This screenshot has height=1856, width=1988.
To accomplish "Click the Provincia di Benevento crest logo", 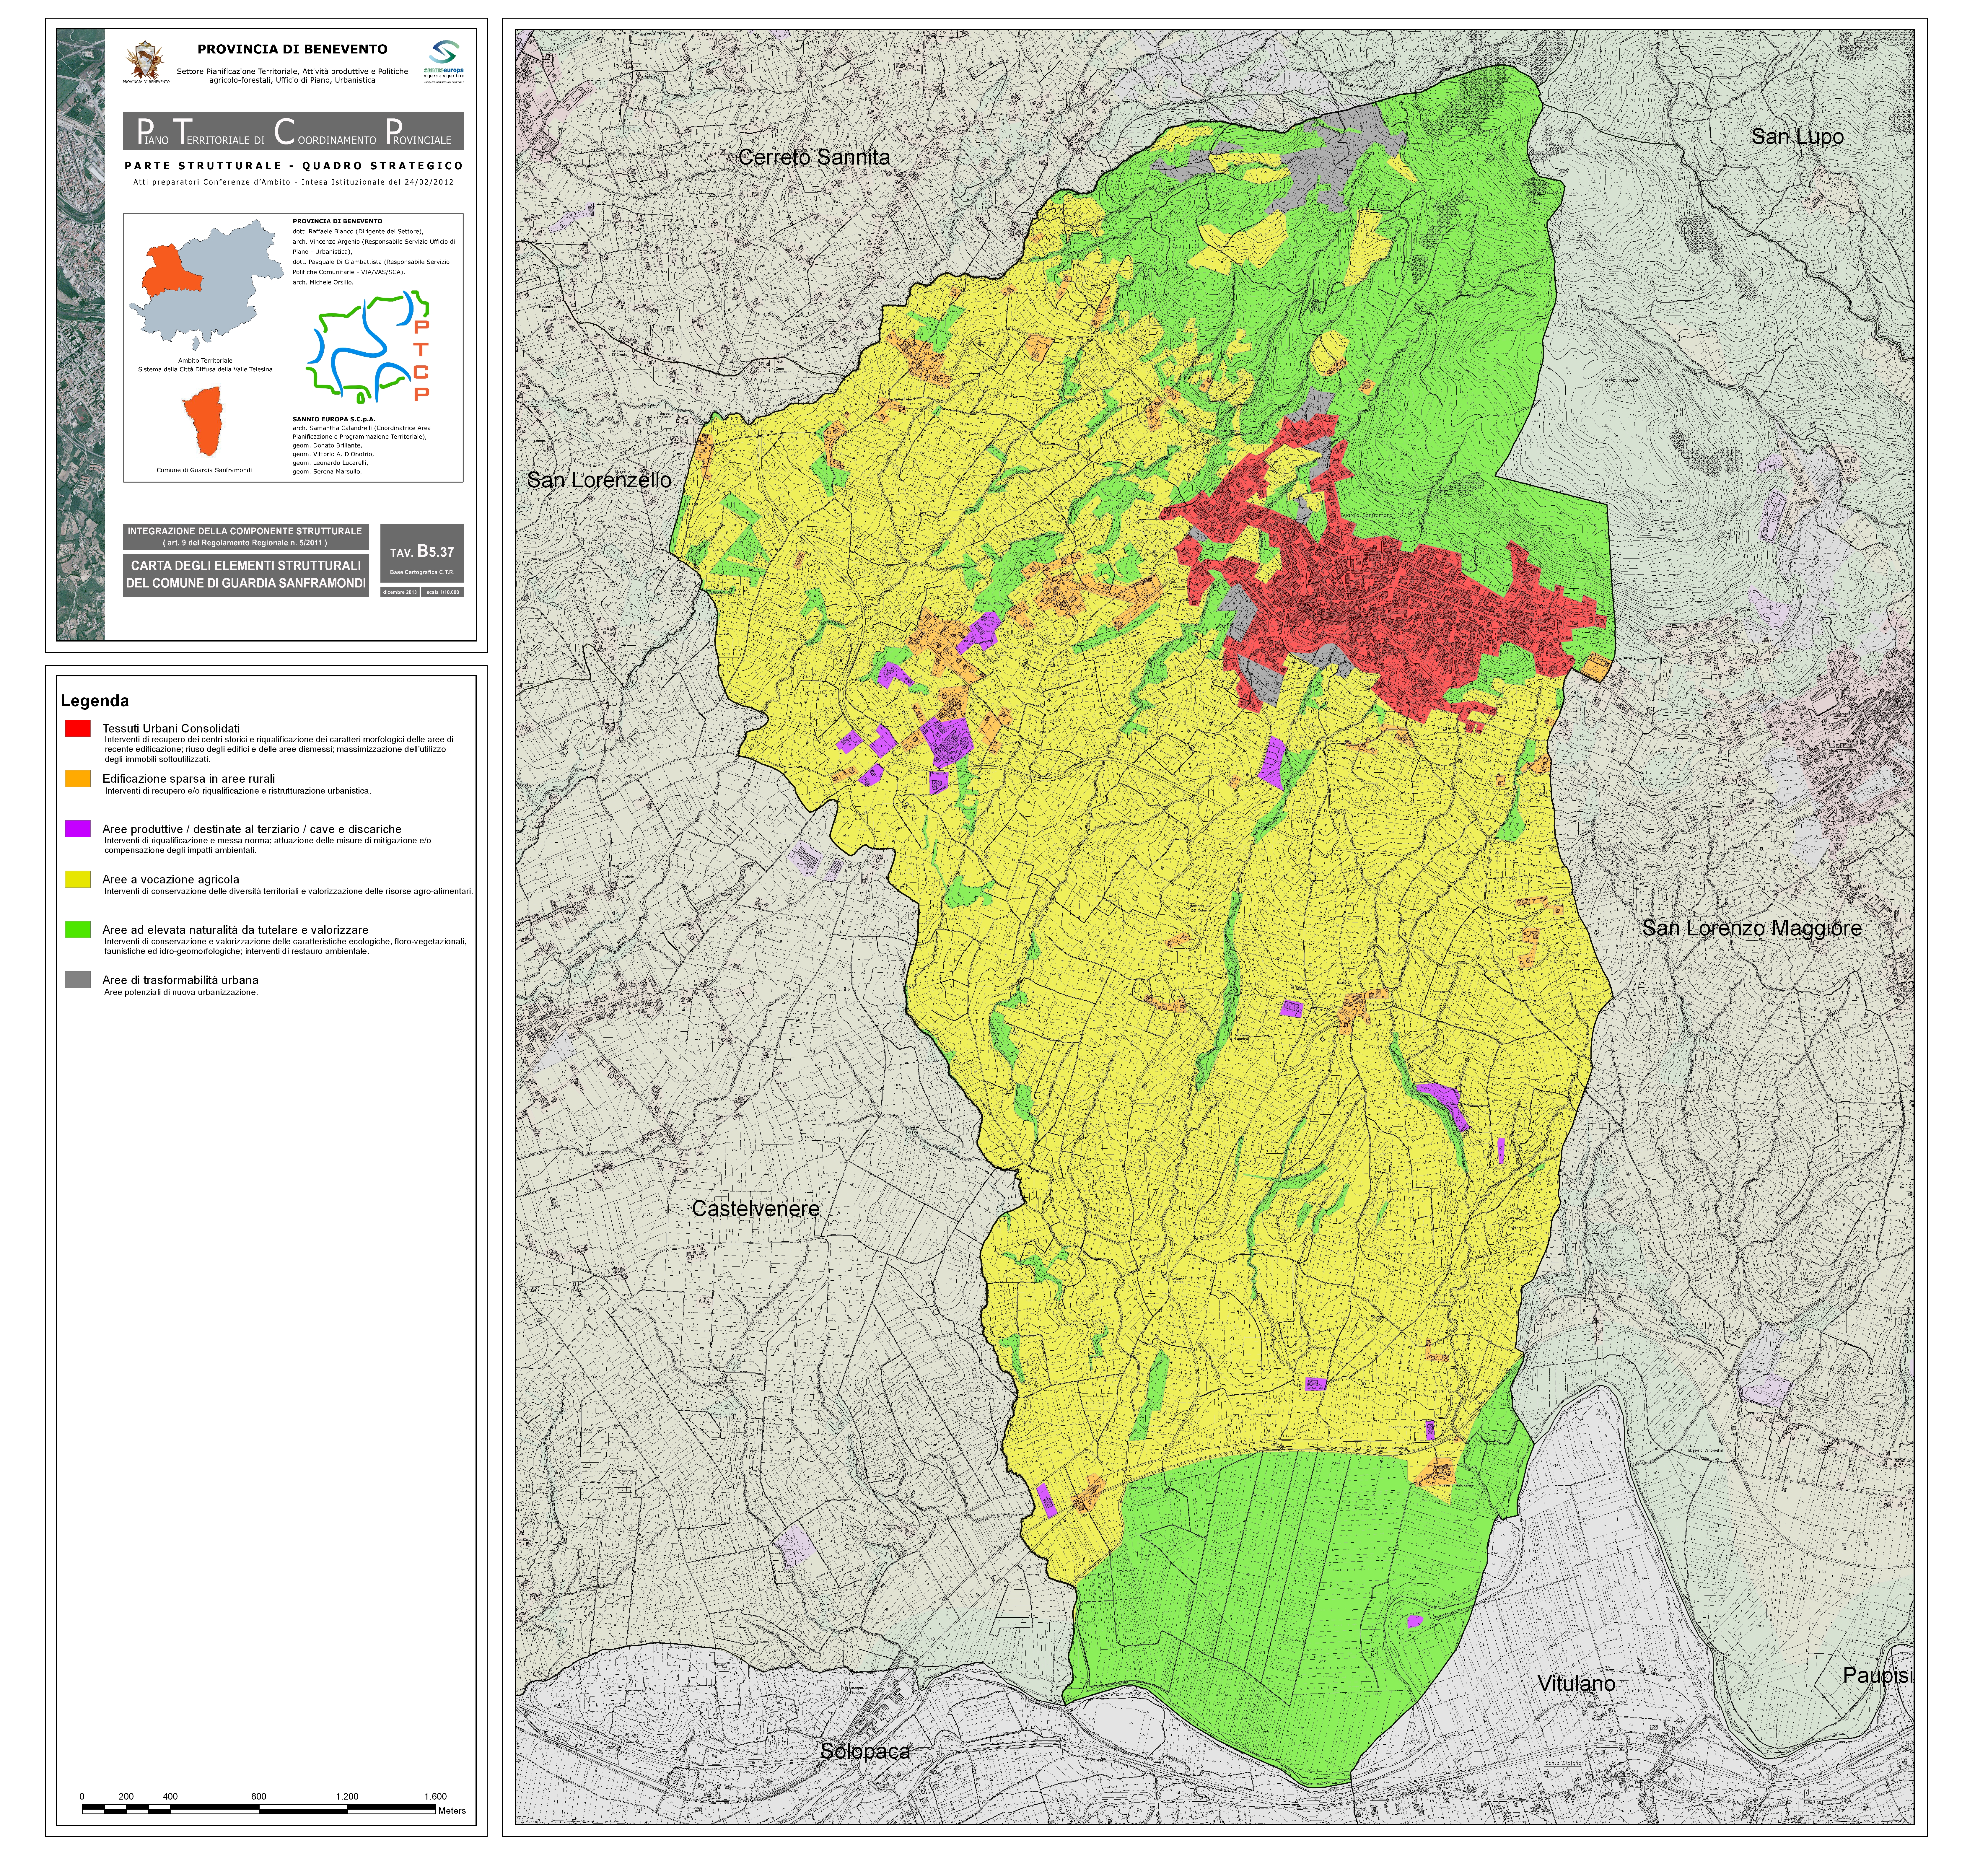I will point(146,62).
